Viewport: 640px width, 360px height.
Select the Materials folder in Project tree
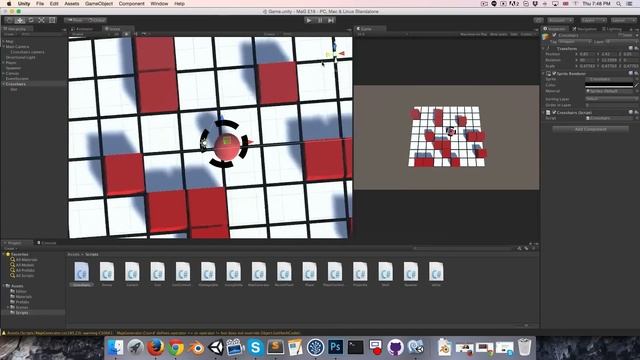(23, 296)
